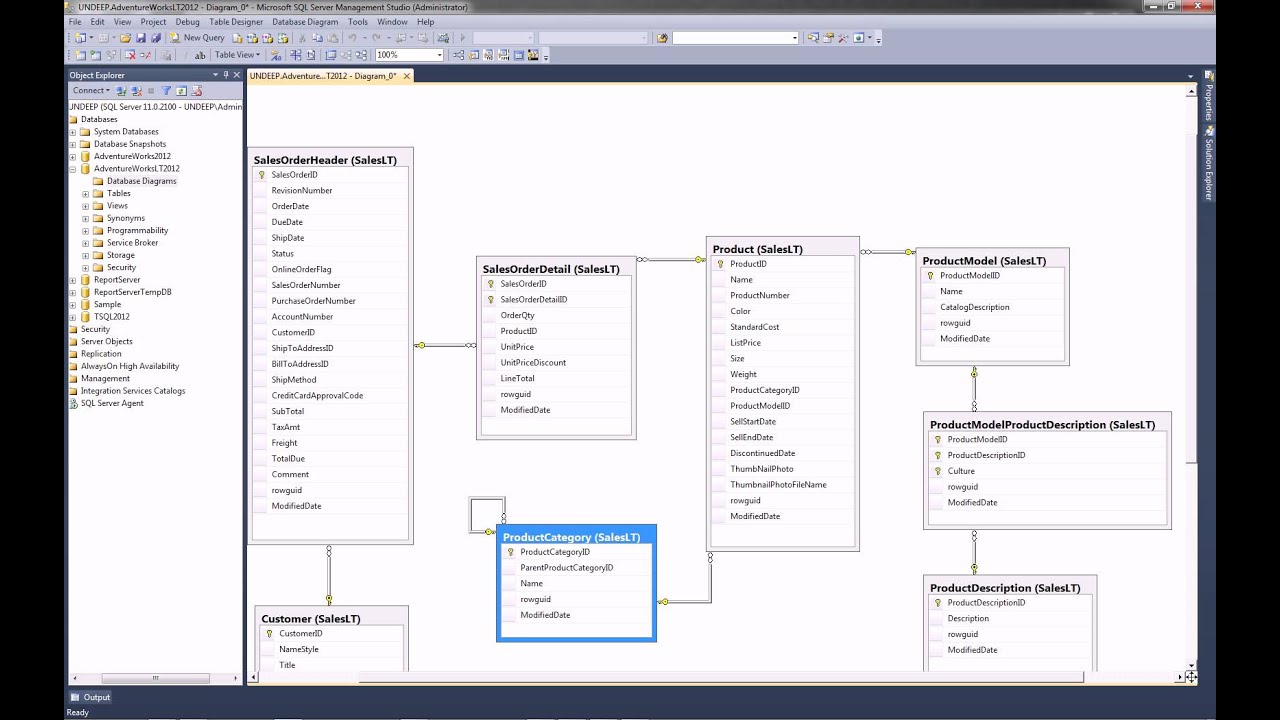
Task: Open the Solution Explorer side panel tab
Action: (1209, 163)
